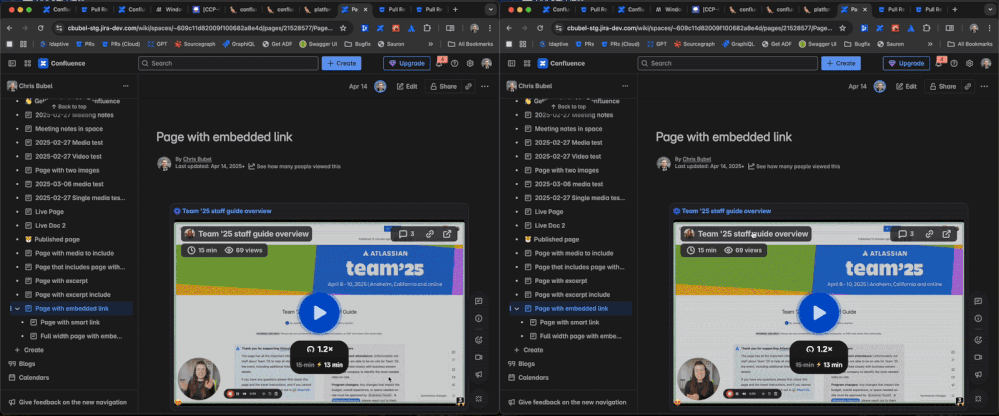Open help icon in right window header

click(x=954, y=63)
